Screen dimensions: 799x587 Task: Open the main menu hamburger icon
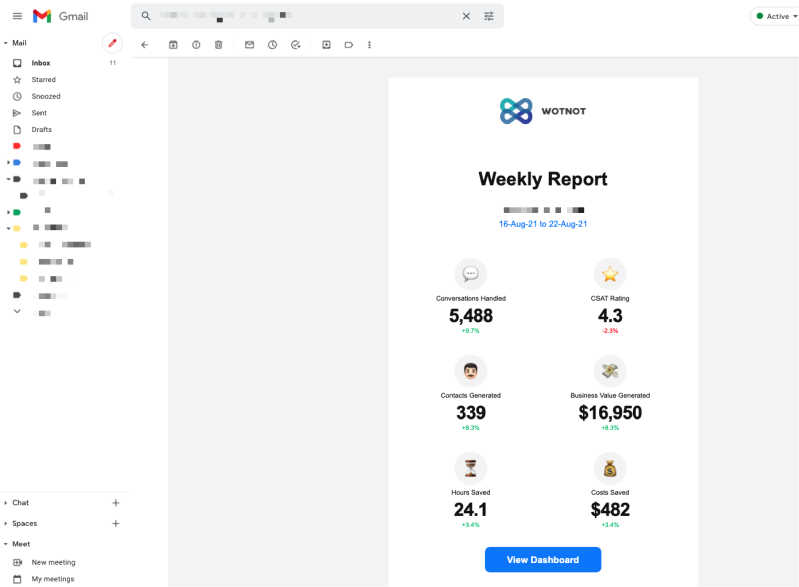click(x=17, y=16)
